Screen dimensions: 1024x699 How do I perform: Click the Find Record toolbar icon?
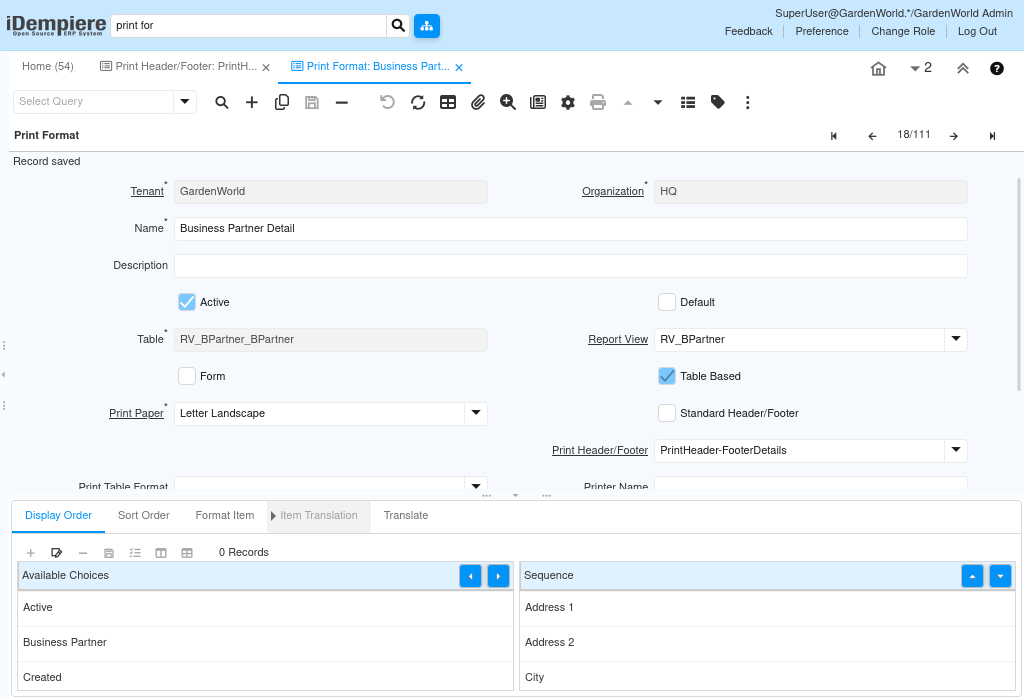tap(222, 103)
